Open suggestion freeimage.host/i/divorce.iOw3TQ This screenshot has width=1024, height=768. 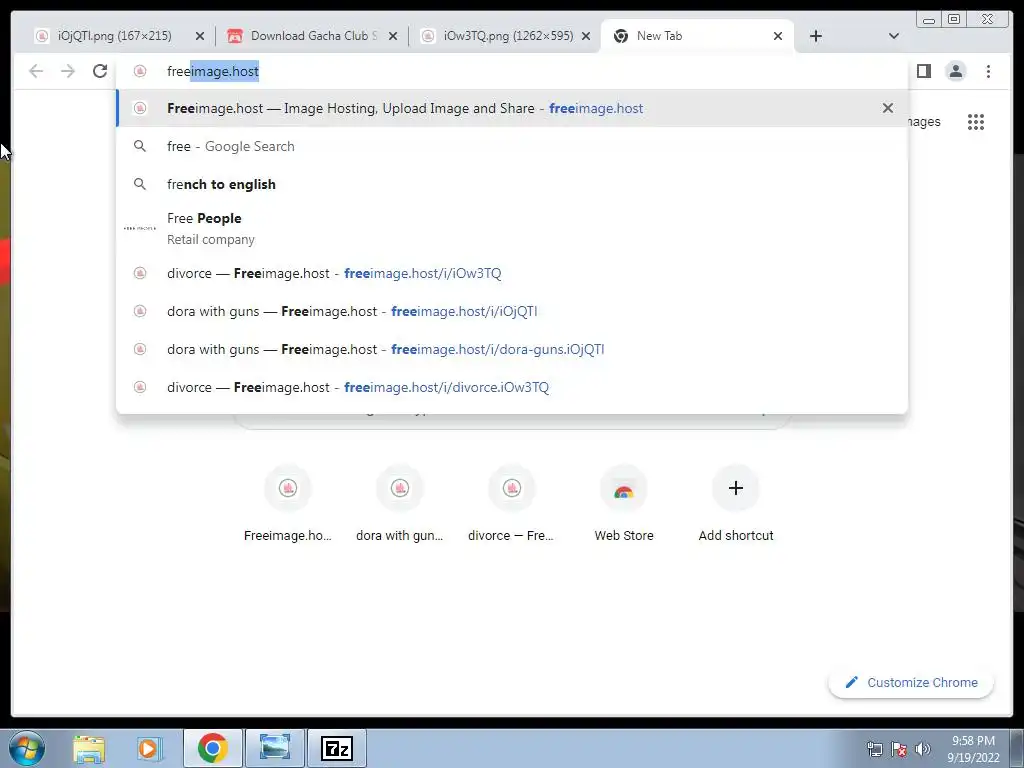point(512,387)
